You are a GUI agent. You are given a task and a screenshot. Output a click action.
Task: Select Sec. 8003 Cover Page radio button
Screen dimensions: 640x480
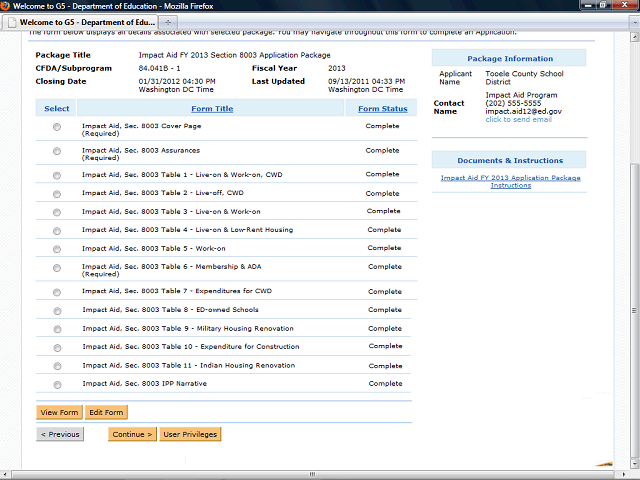coord(57,127)
